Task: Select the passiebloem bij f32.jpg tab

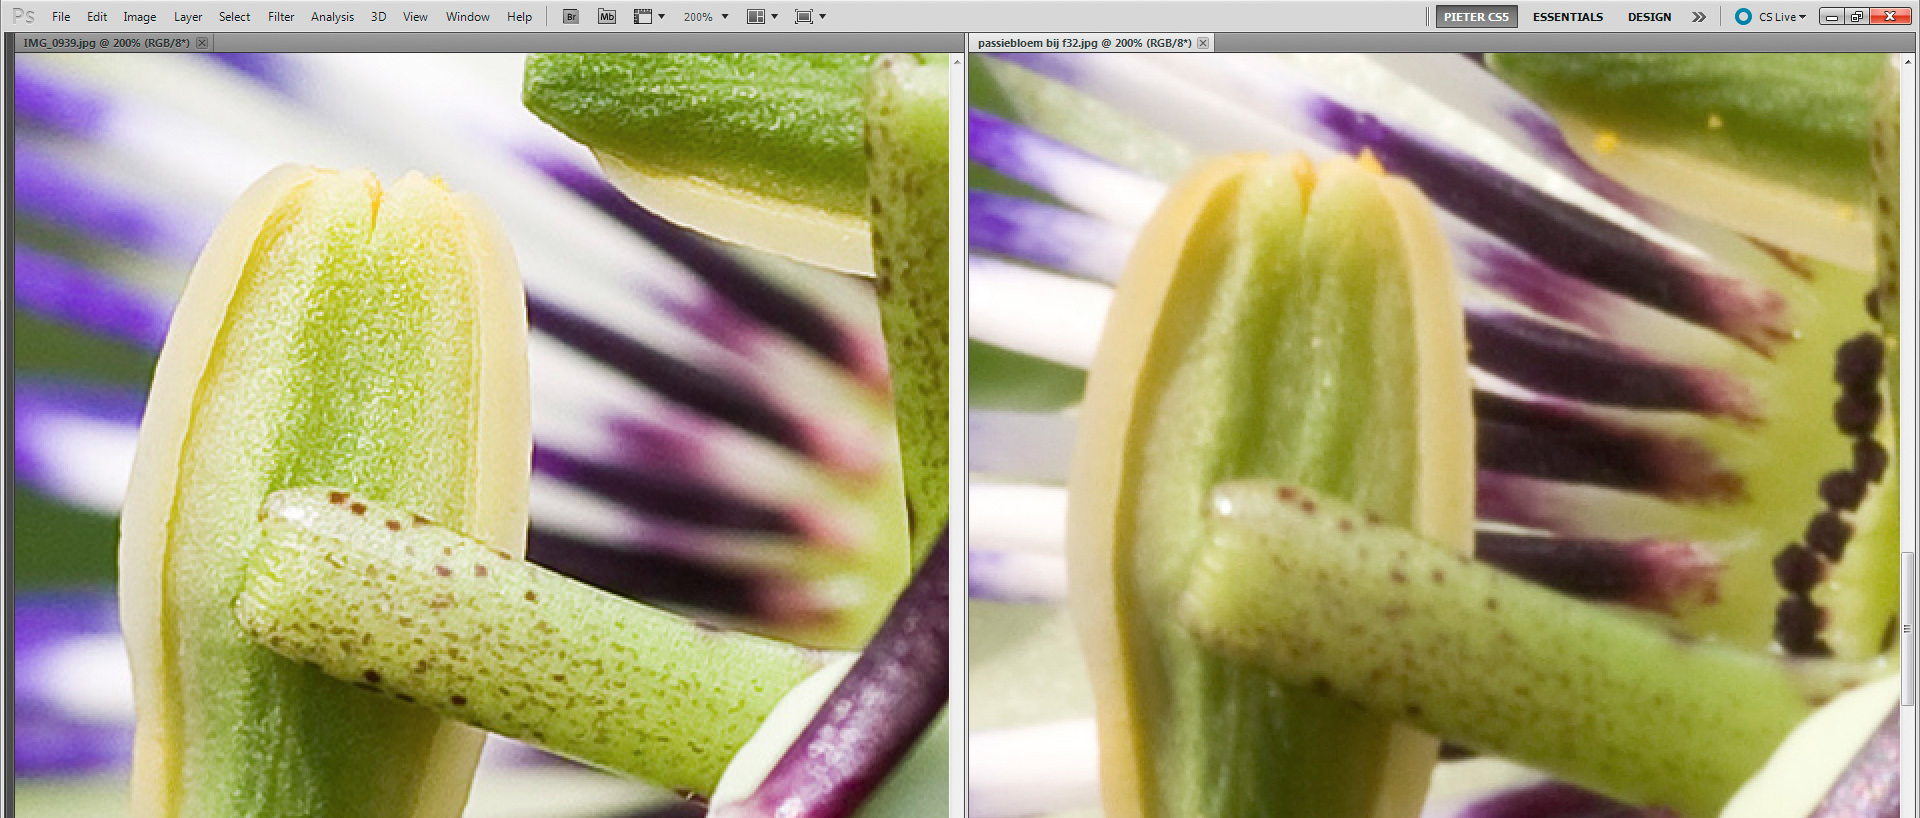Action: (x=1084, y=43)
